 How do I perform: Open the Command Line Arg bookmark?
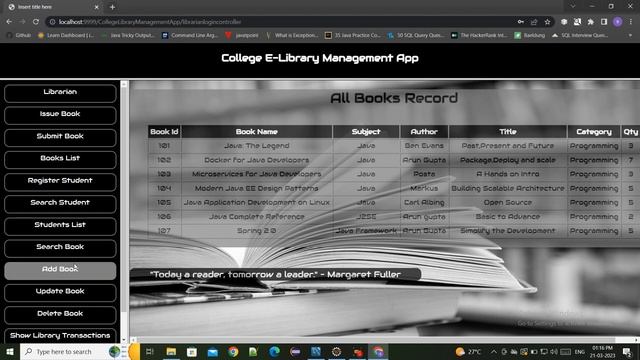190,36
